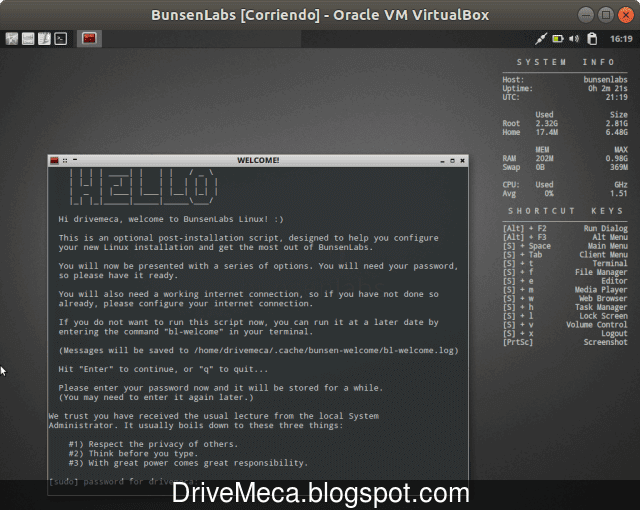Click the CPU GHz value '1.51'
Screen dimensions: 640x510
[619, 193]
